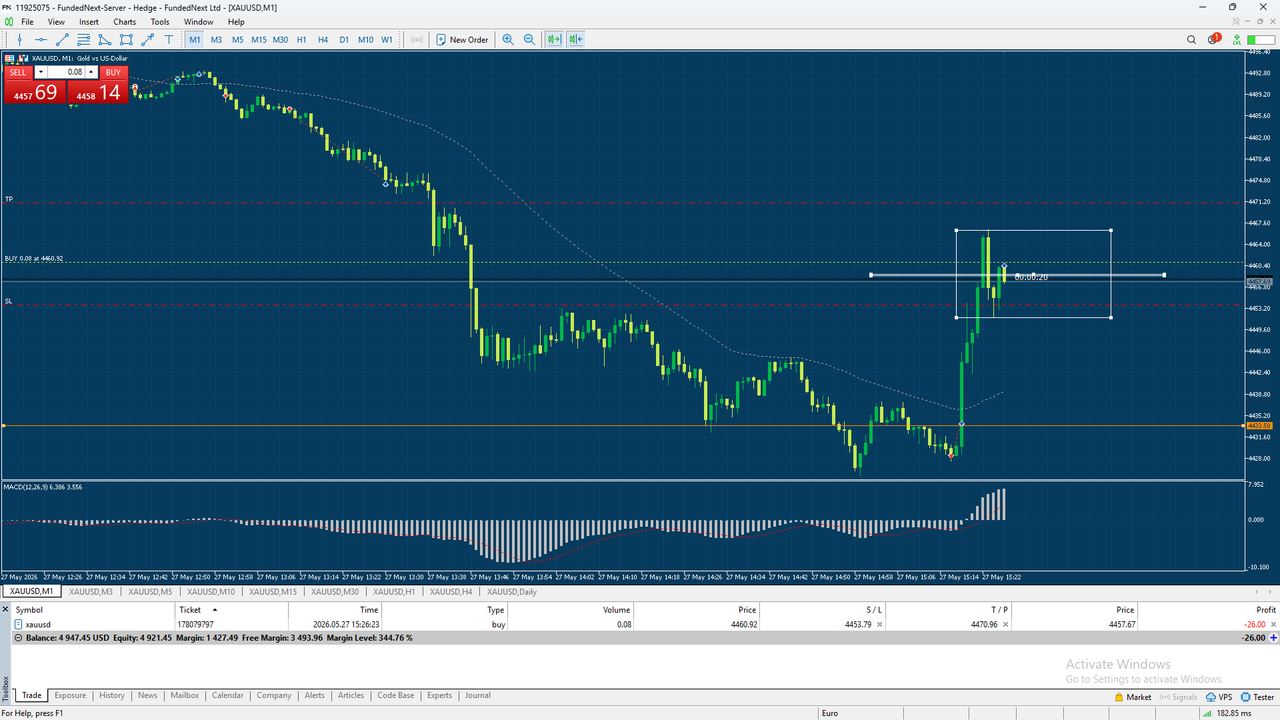The height and width of the screenshot is (720, 1280).
Task: Zoom out on the chart
Action: click(530, 40)
